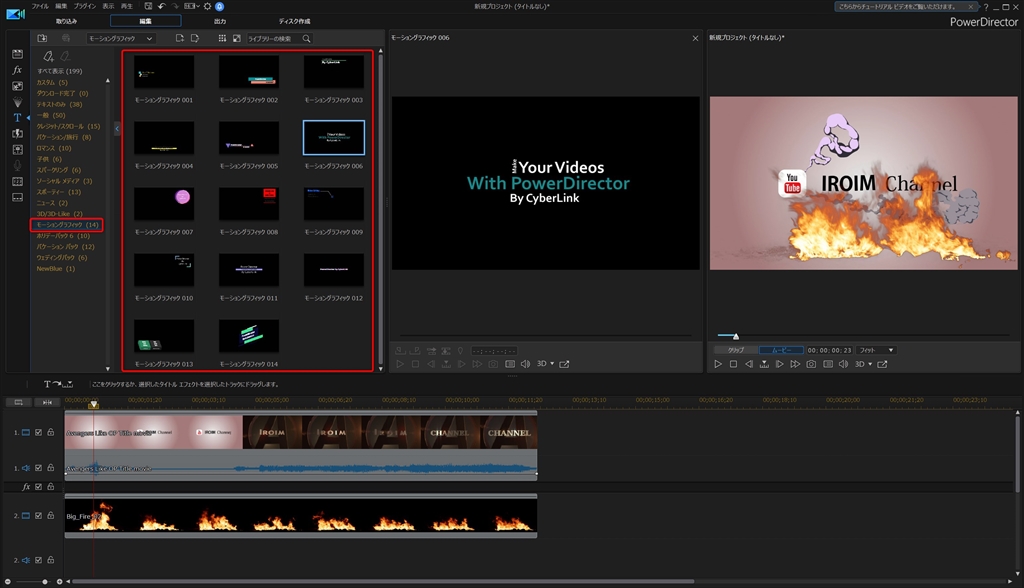Toggle the enable checkbox for audio track 1
The height and width of the screenshot is (588, 1024).
click(x=39, y=468)
